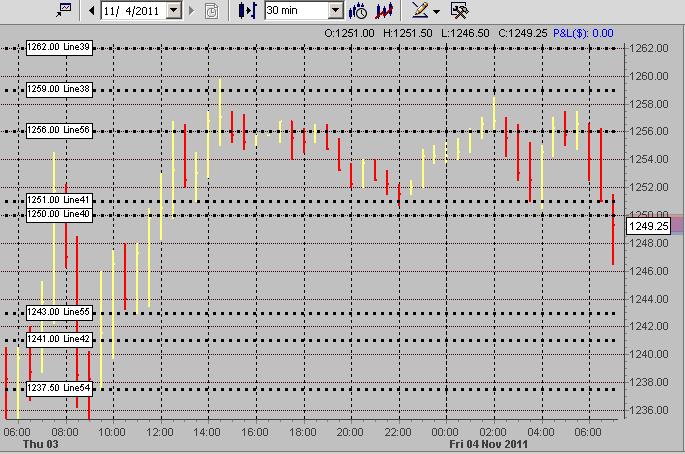Click the 20:00 time axis label
Screen dimensions: 685x454
click(350, 432)
